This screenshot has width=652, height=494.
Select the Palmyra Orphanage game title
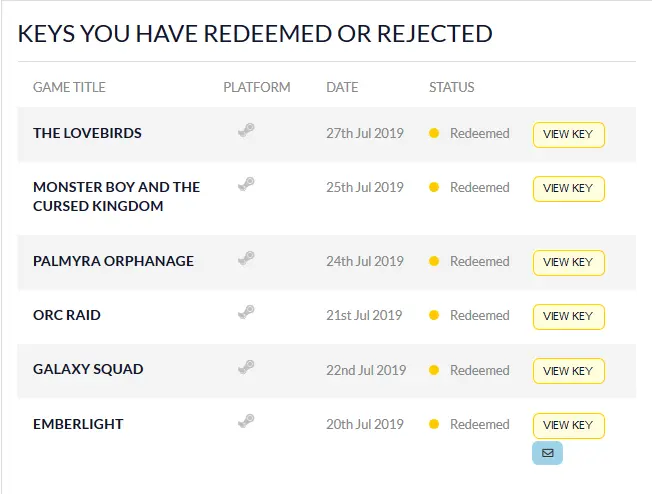(x=113, y=261)
